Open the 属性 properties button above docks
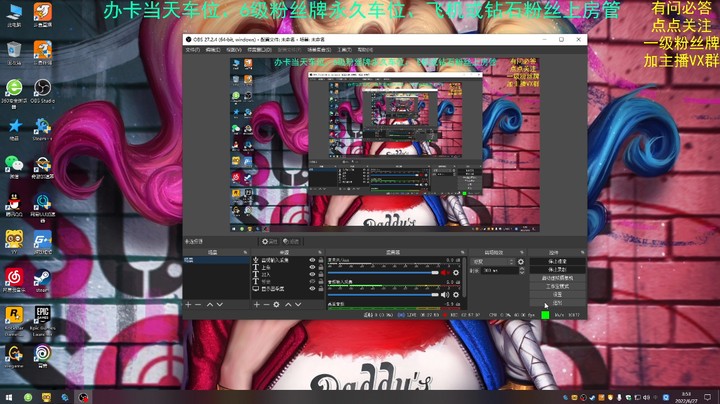720x404 pixels. (270, 241)
